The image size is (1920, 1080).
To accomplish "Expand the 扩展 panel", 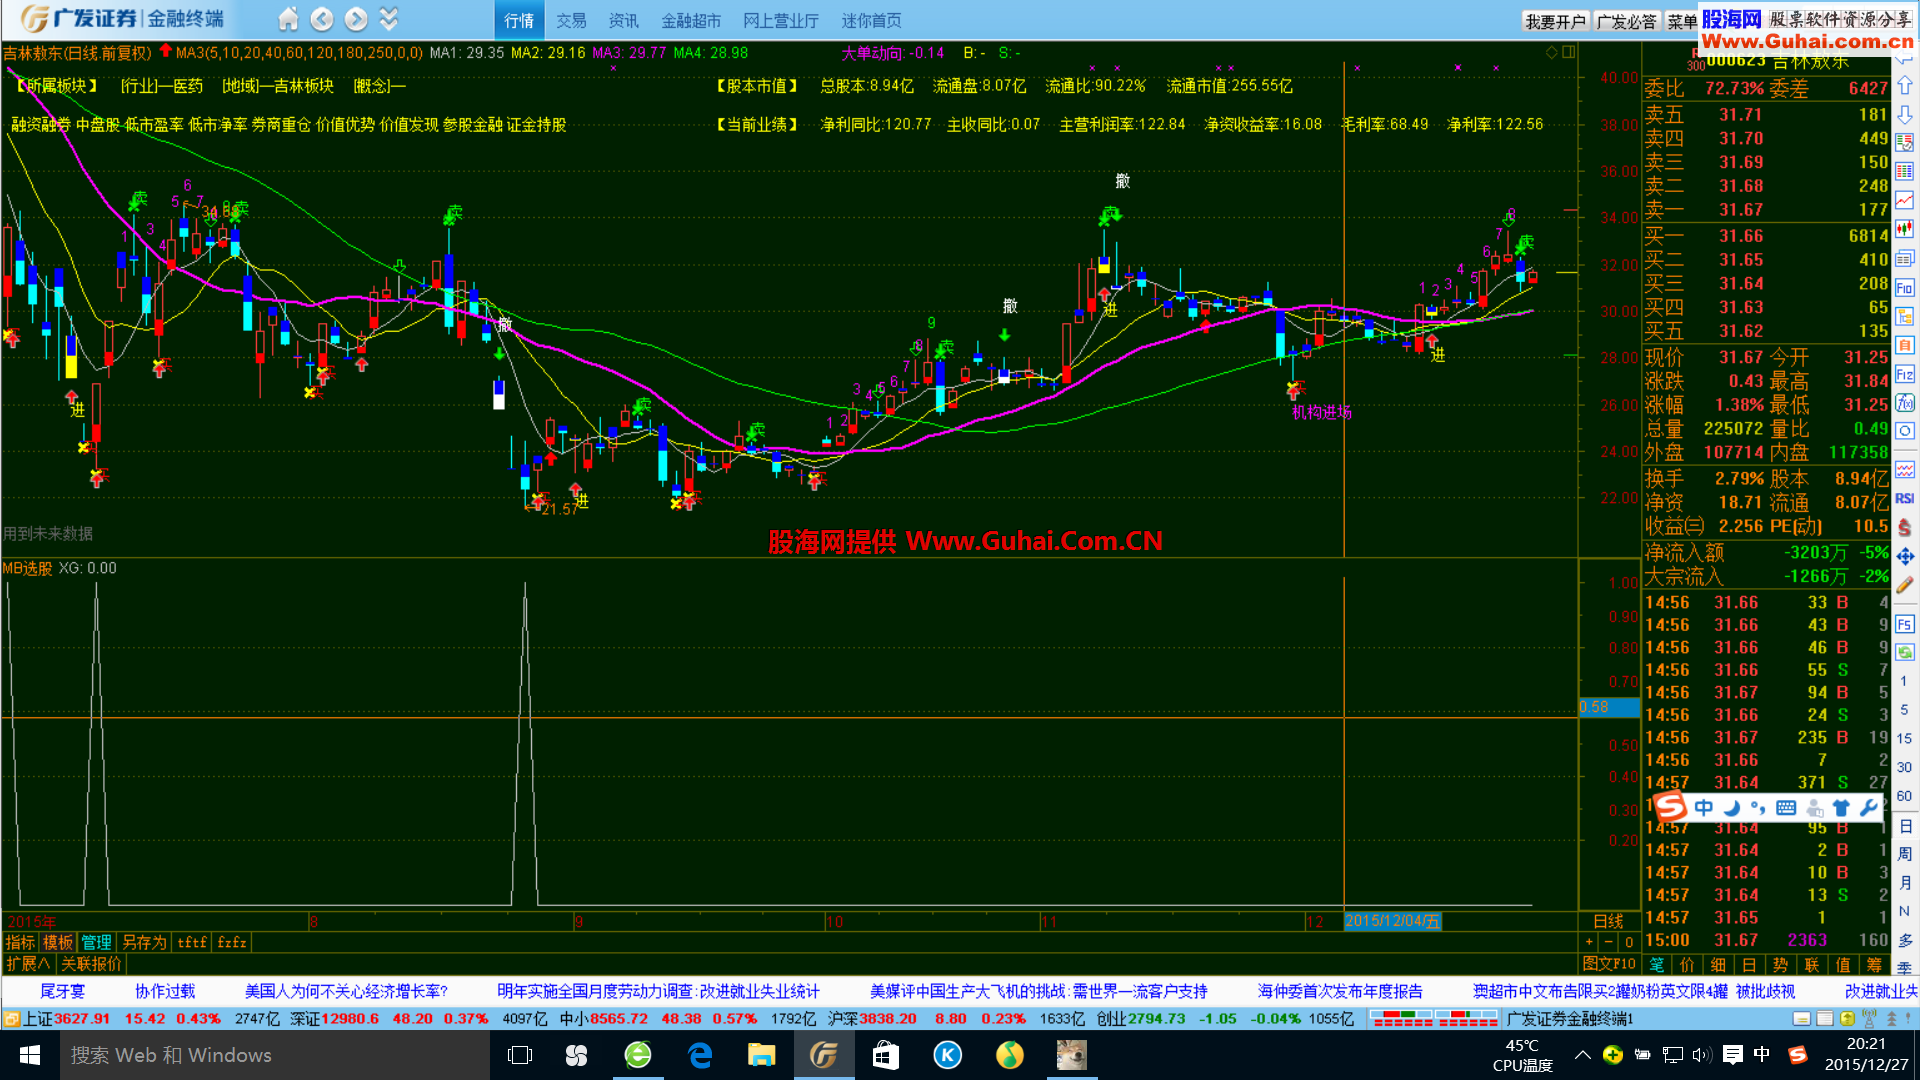I will pos(28,964).
